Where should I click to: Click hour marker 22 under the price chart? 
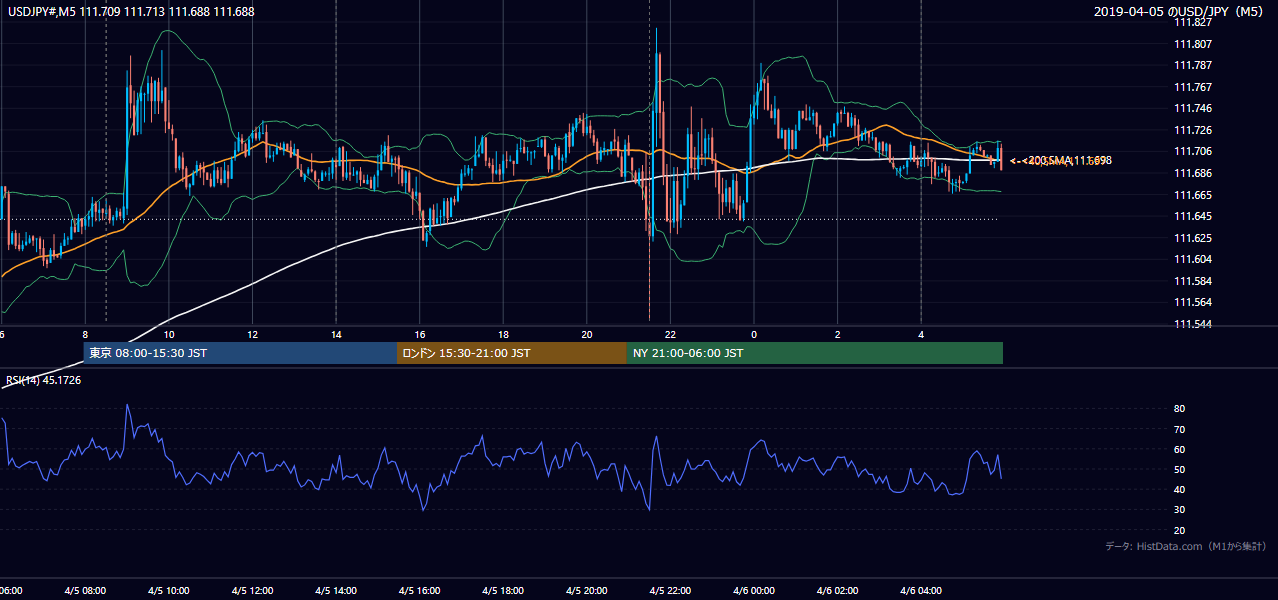click(671, 334)
